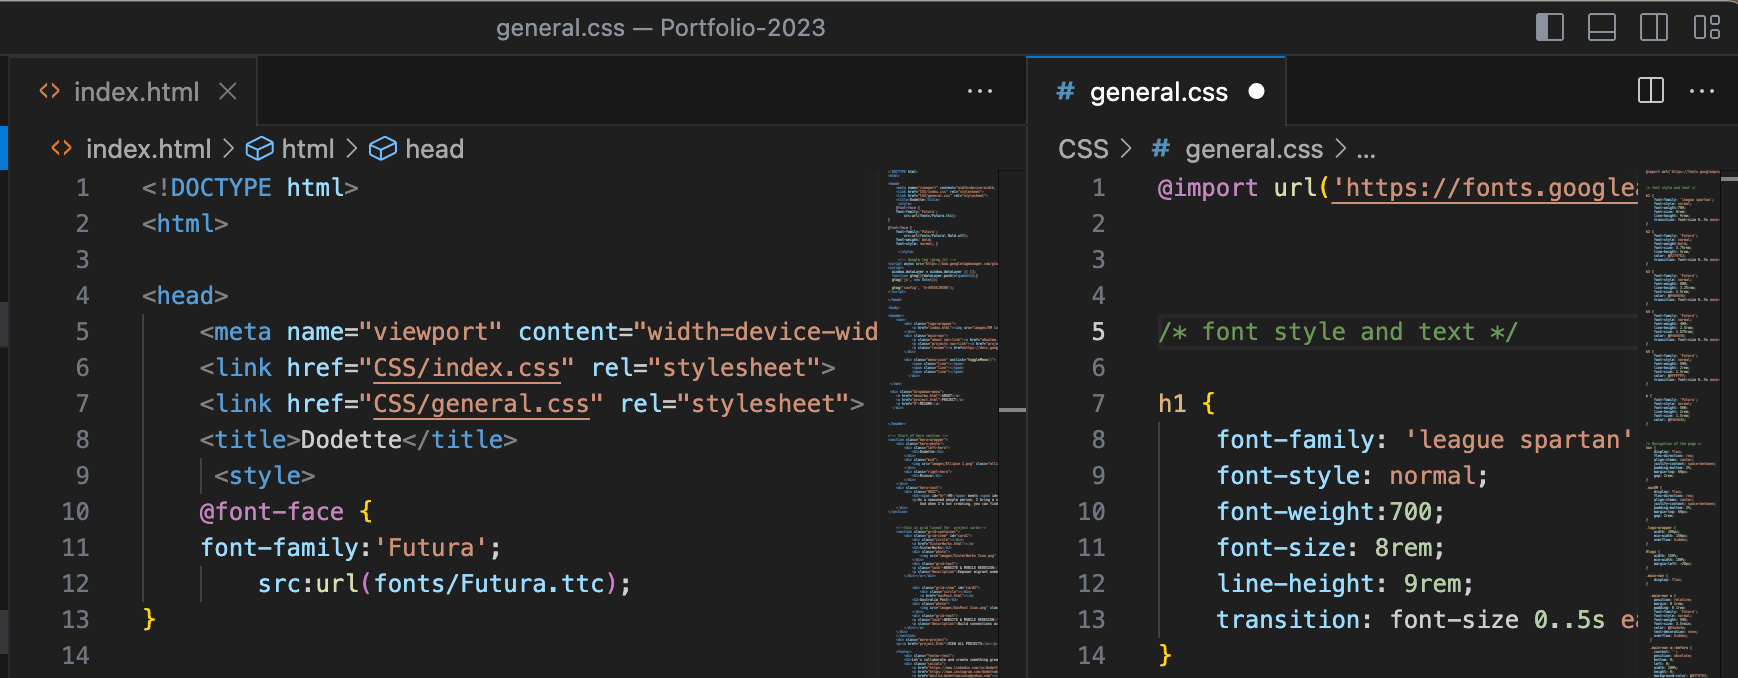Click the chevron after general.css breadcrumb

click(x=1341, y=148)
